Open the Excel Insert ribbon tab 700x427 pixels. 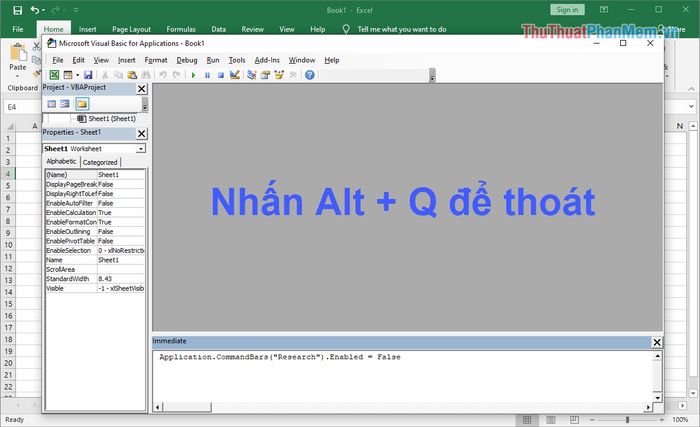point(88,29)
